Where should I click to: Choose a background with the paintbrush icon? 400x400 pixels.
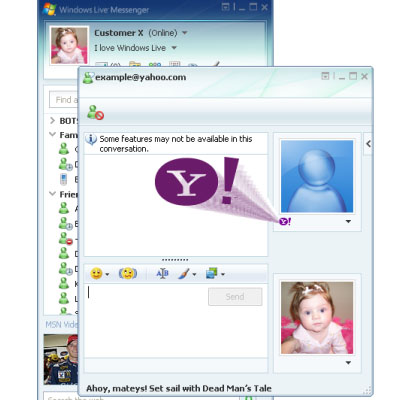[x=183, y=274]
